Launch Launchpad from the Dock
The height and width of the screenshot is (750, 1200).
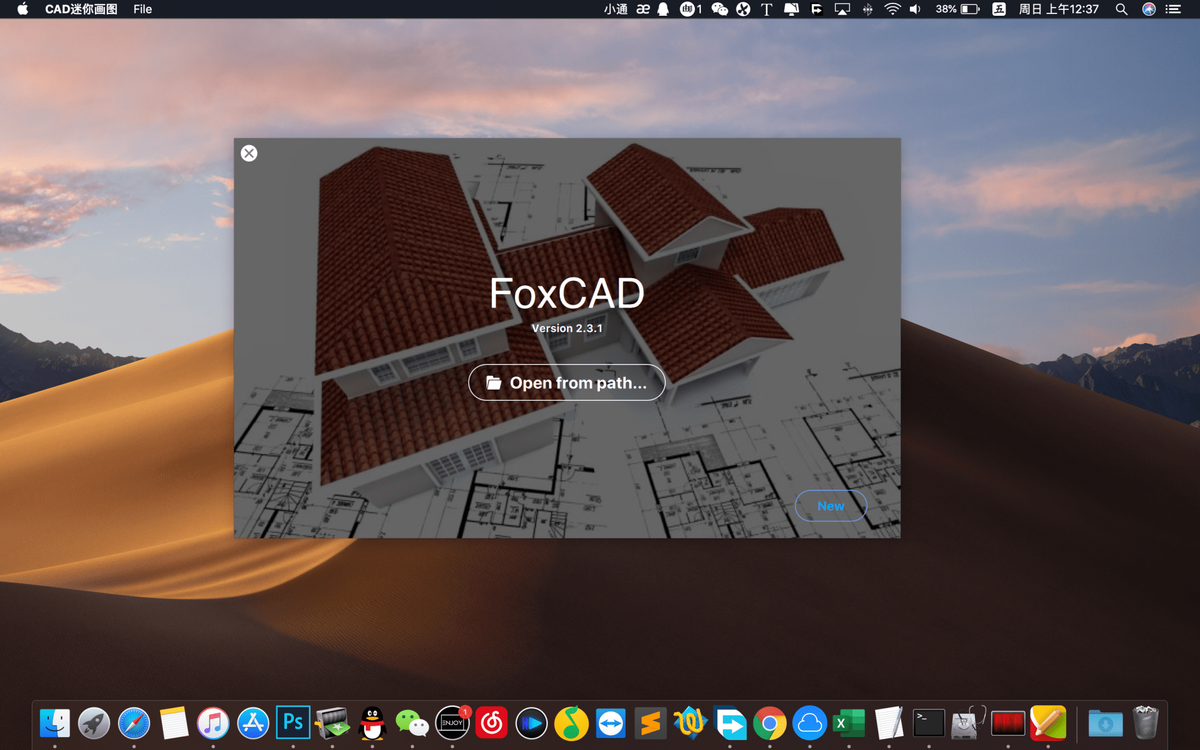(94, 722)
